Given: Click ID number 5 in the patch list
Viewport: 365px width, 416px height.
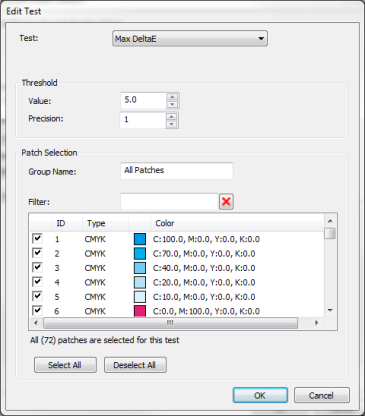Looking at the screenshot, I should (x=57, y=297).
